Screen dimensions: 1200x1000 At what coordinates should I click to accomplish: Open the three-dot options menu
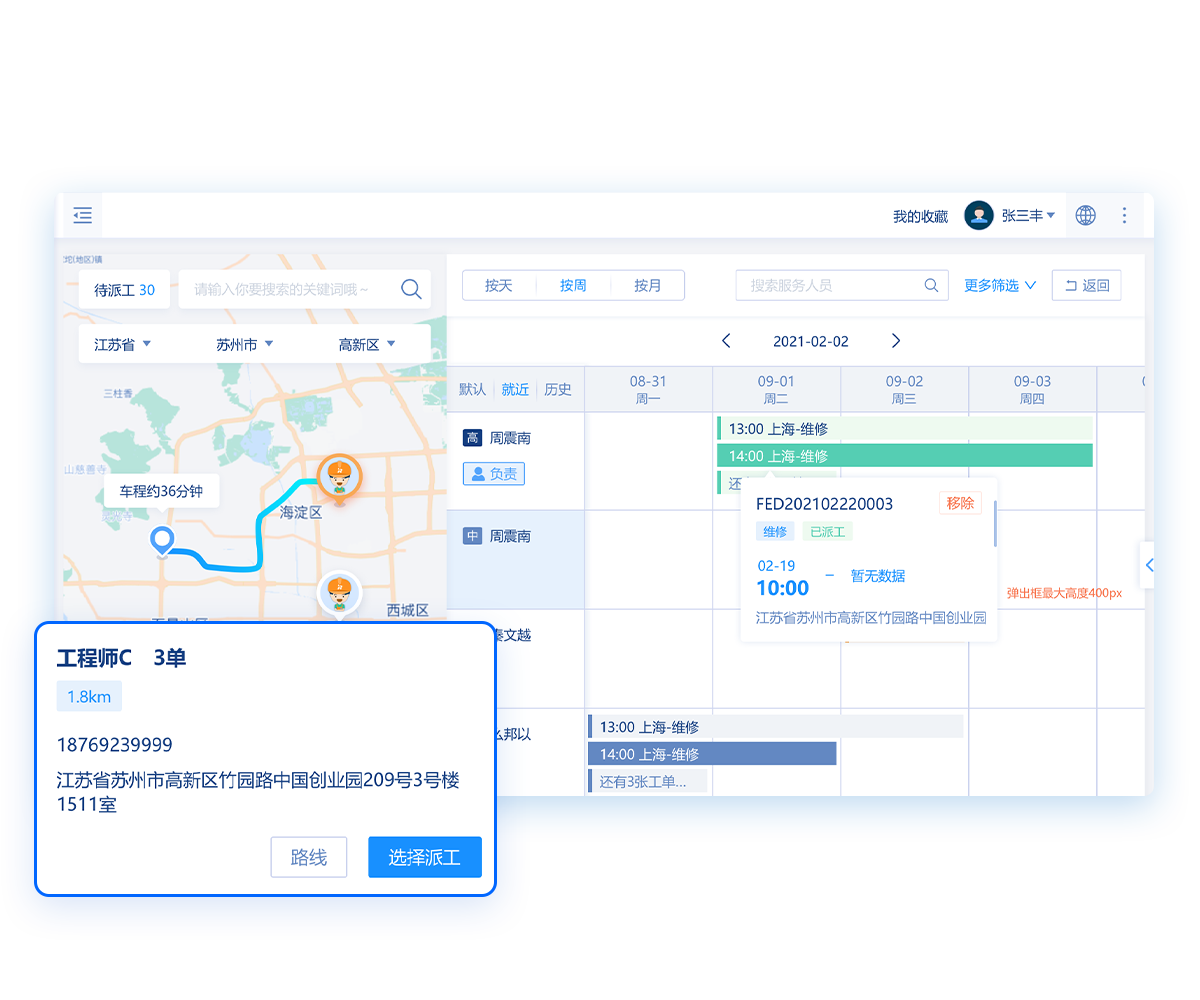coord(1124,215)
